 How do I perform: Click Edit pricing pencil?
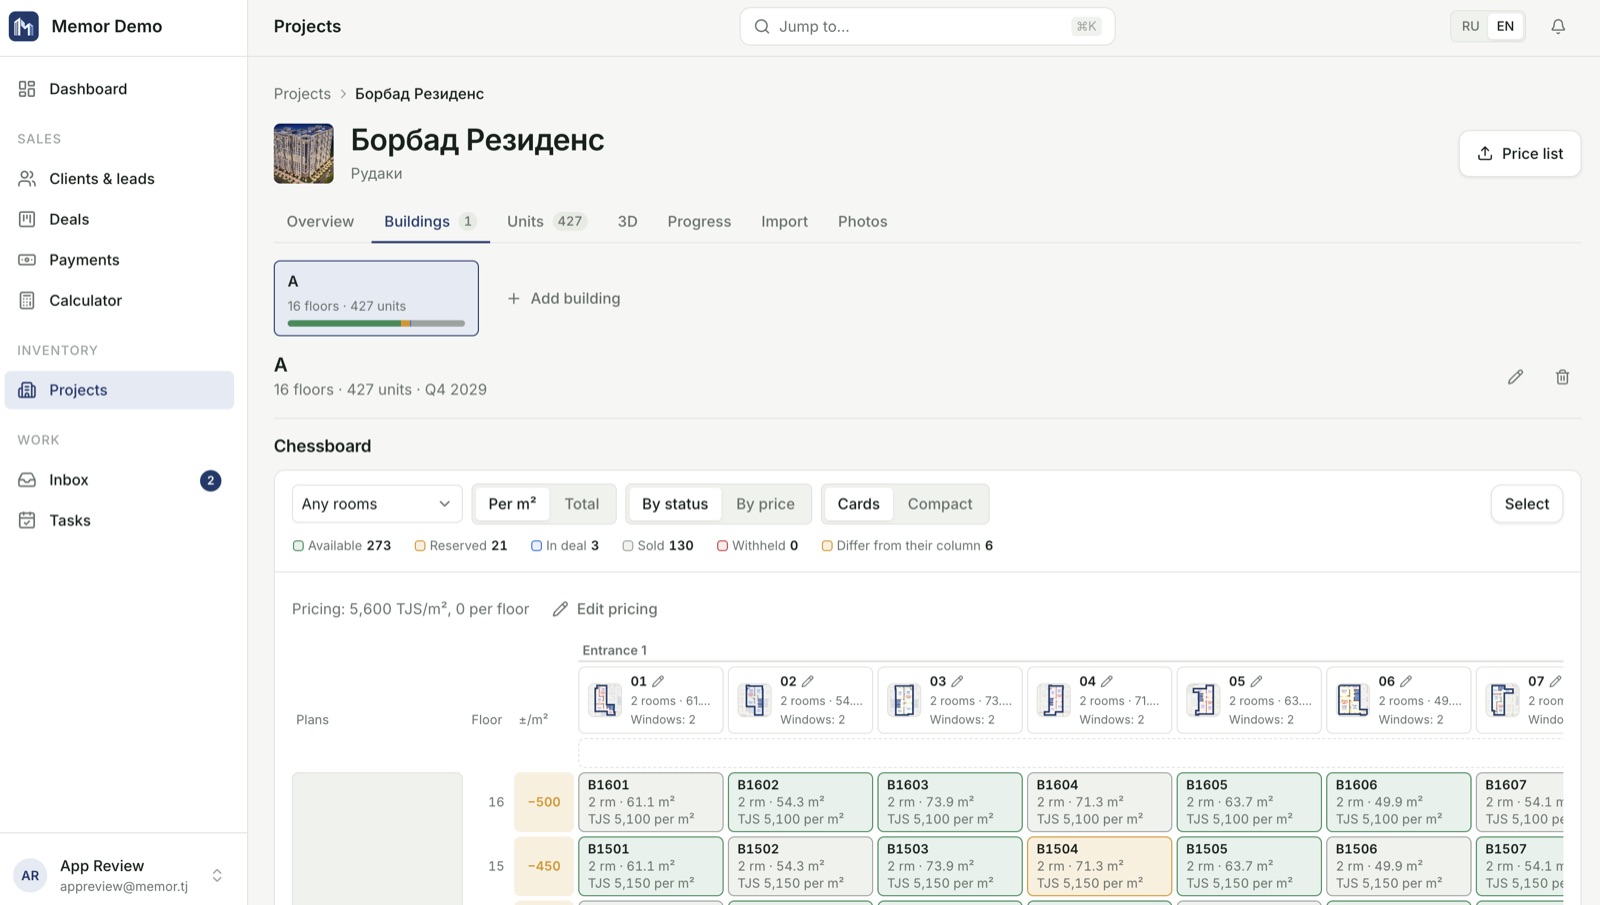point(560,609)
